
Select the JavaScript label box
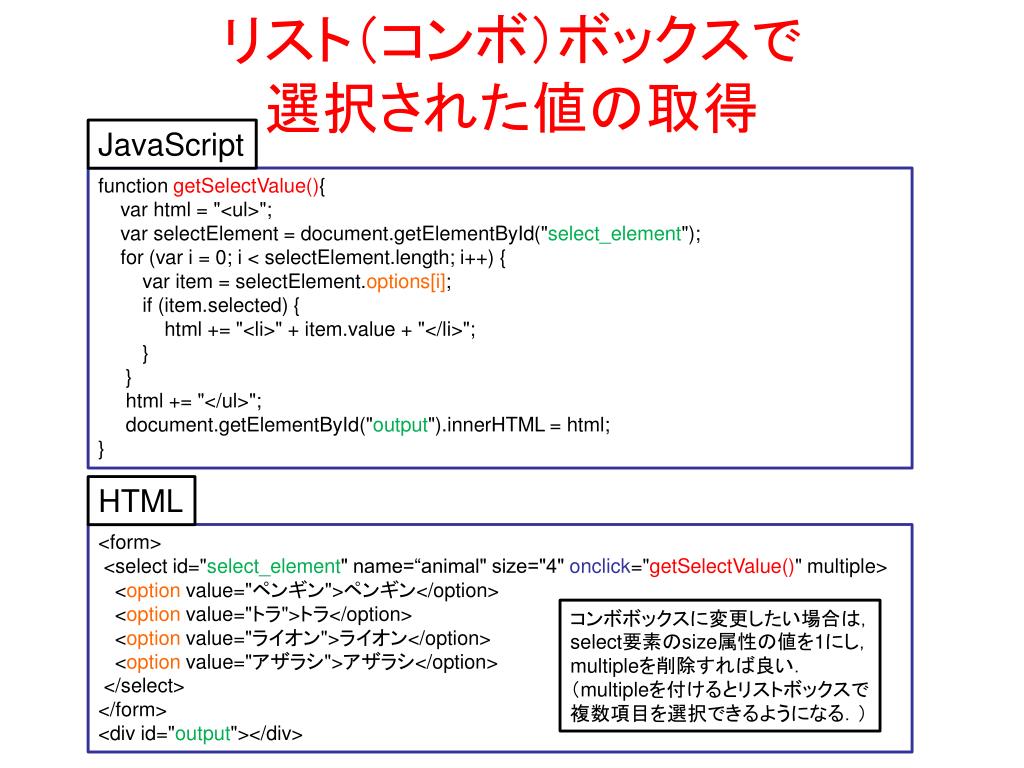tap(172, 144)
